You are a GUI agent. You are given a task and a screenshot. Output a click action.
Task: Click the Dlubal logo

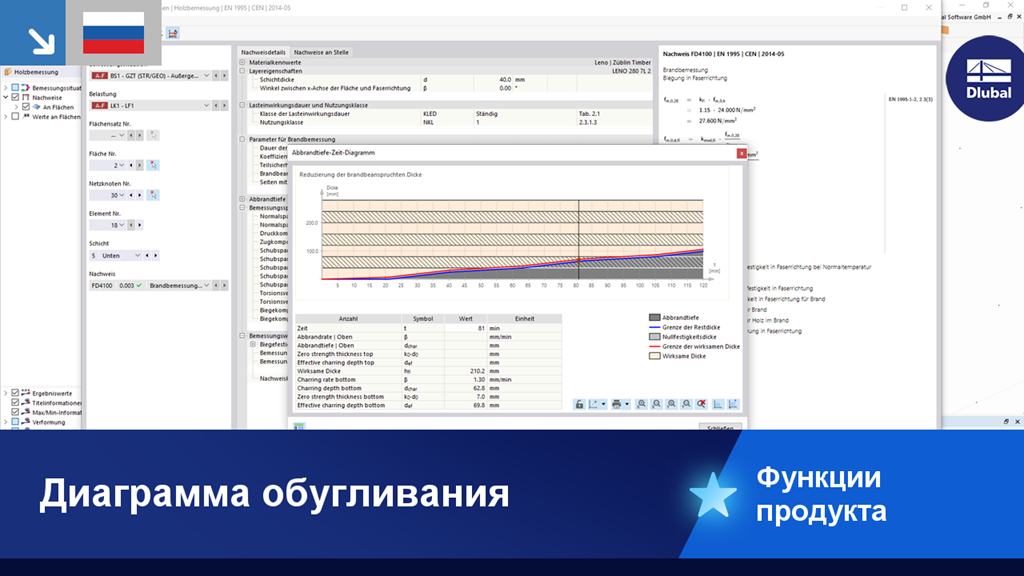[x=988, y=78]
